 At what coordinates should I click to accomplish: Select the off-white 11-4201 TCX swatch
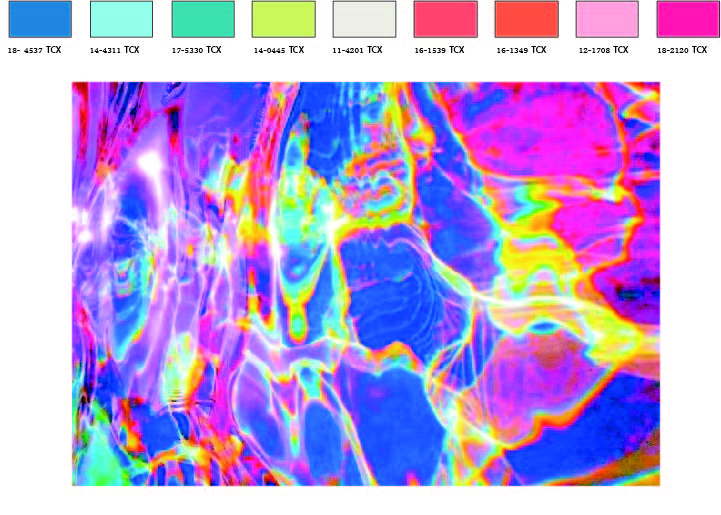[364, 19]
